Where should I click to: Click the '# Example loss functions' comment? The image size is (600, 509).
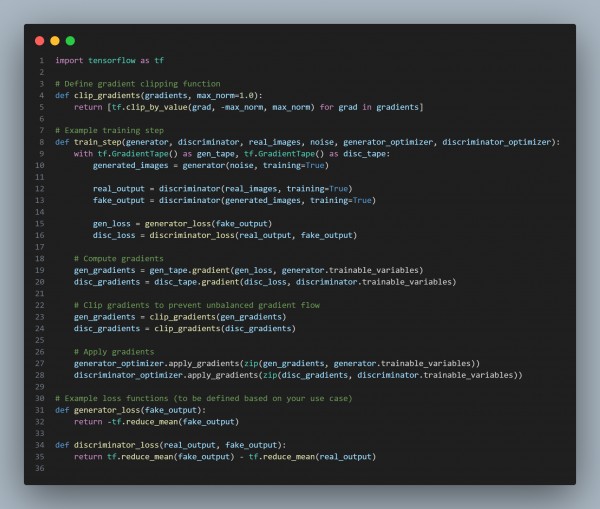(x=204, y=398)
